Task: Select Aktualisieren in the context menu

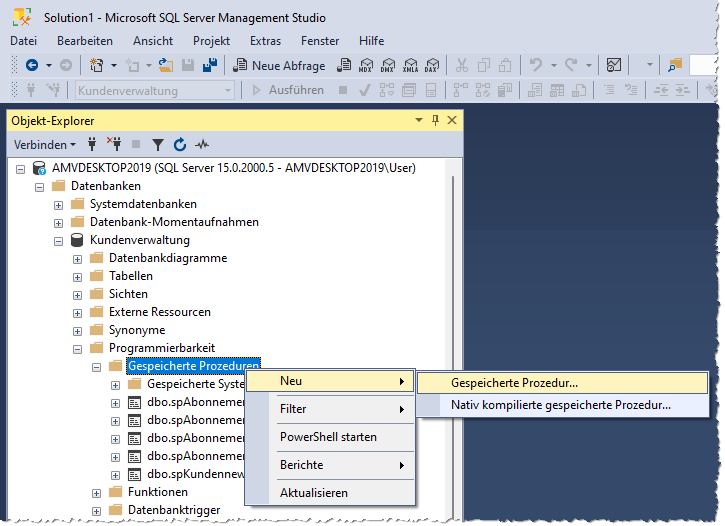Action: tap(313, 493)
